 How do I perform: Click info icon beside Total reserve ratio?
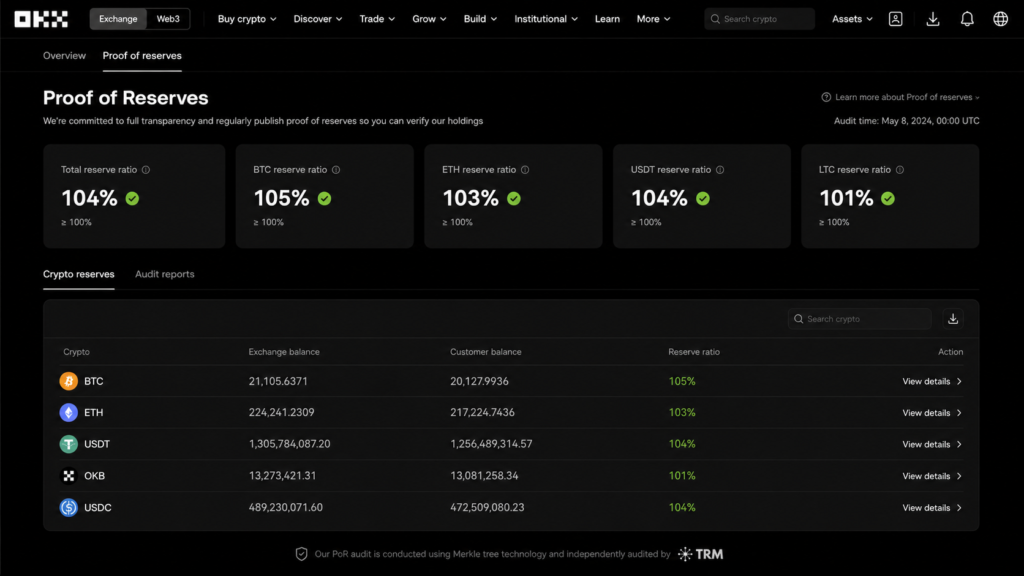pyautogui.click(x=146, y=170)
